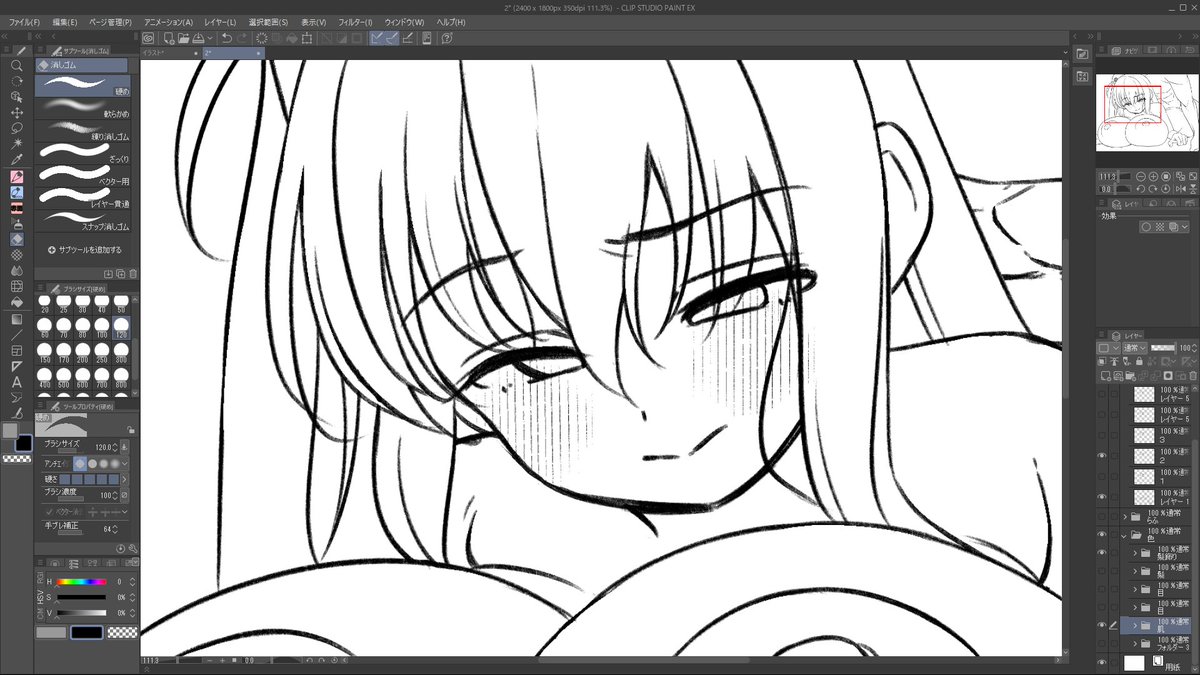This screenshot has height=675, width=1200.
Task: Click the help question mark toolbar icon
Action: tap(447, 38)
